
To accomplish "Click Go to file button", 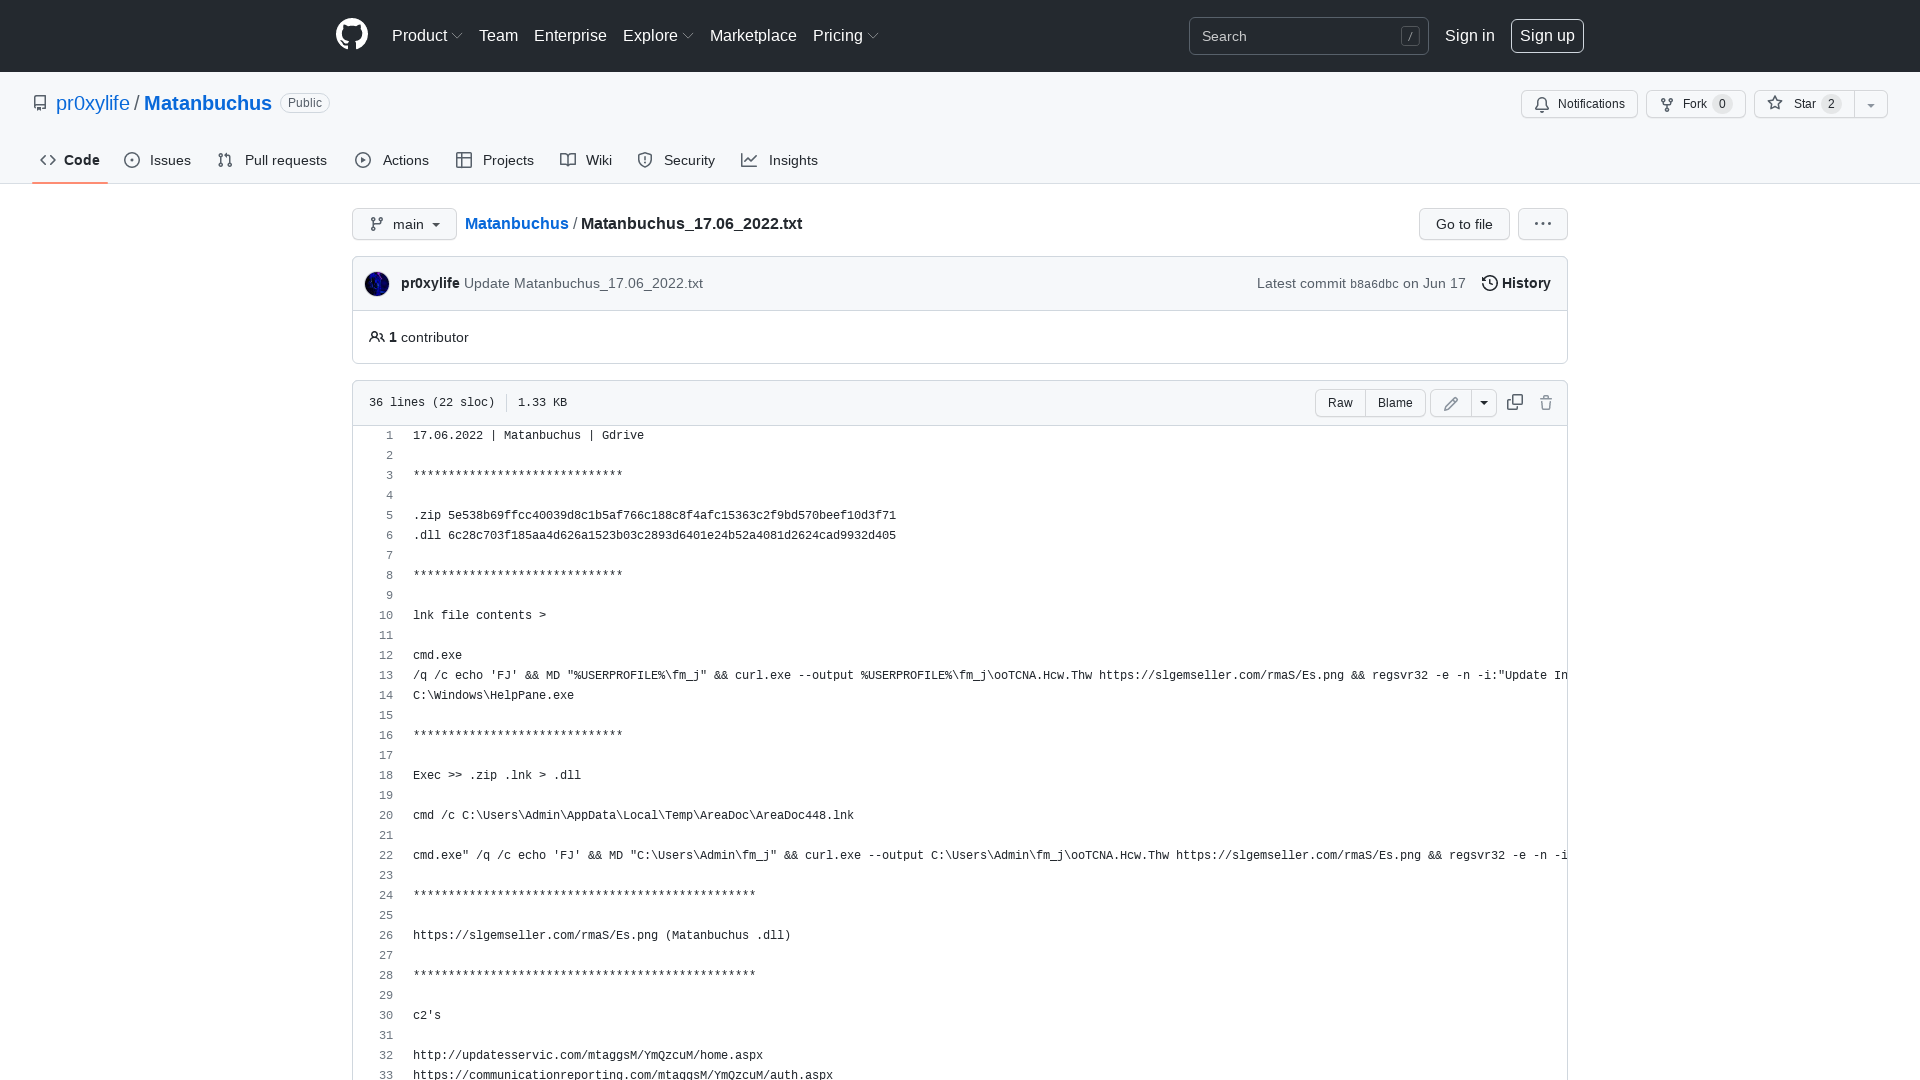I will pyautogui.click(x=1464, y=224).
